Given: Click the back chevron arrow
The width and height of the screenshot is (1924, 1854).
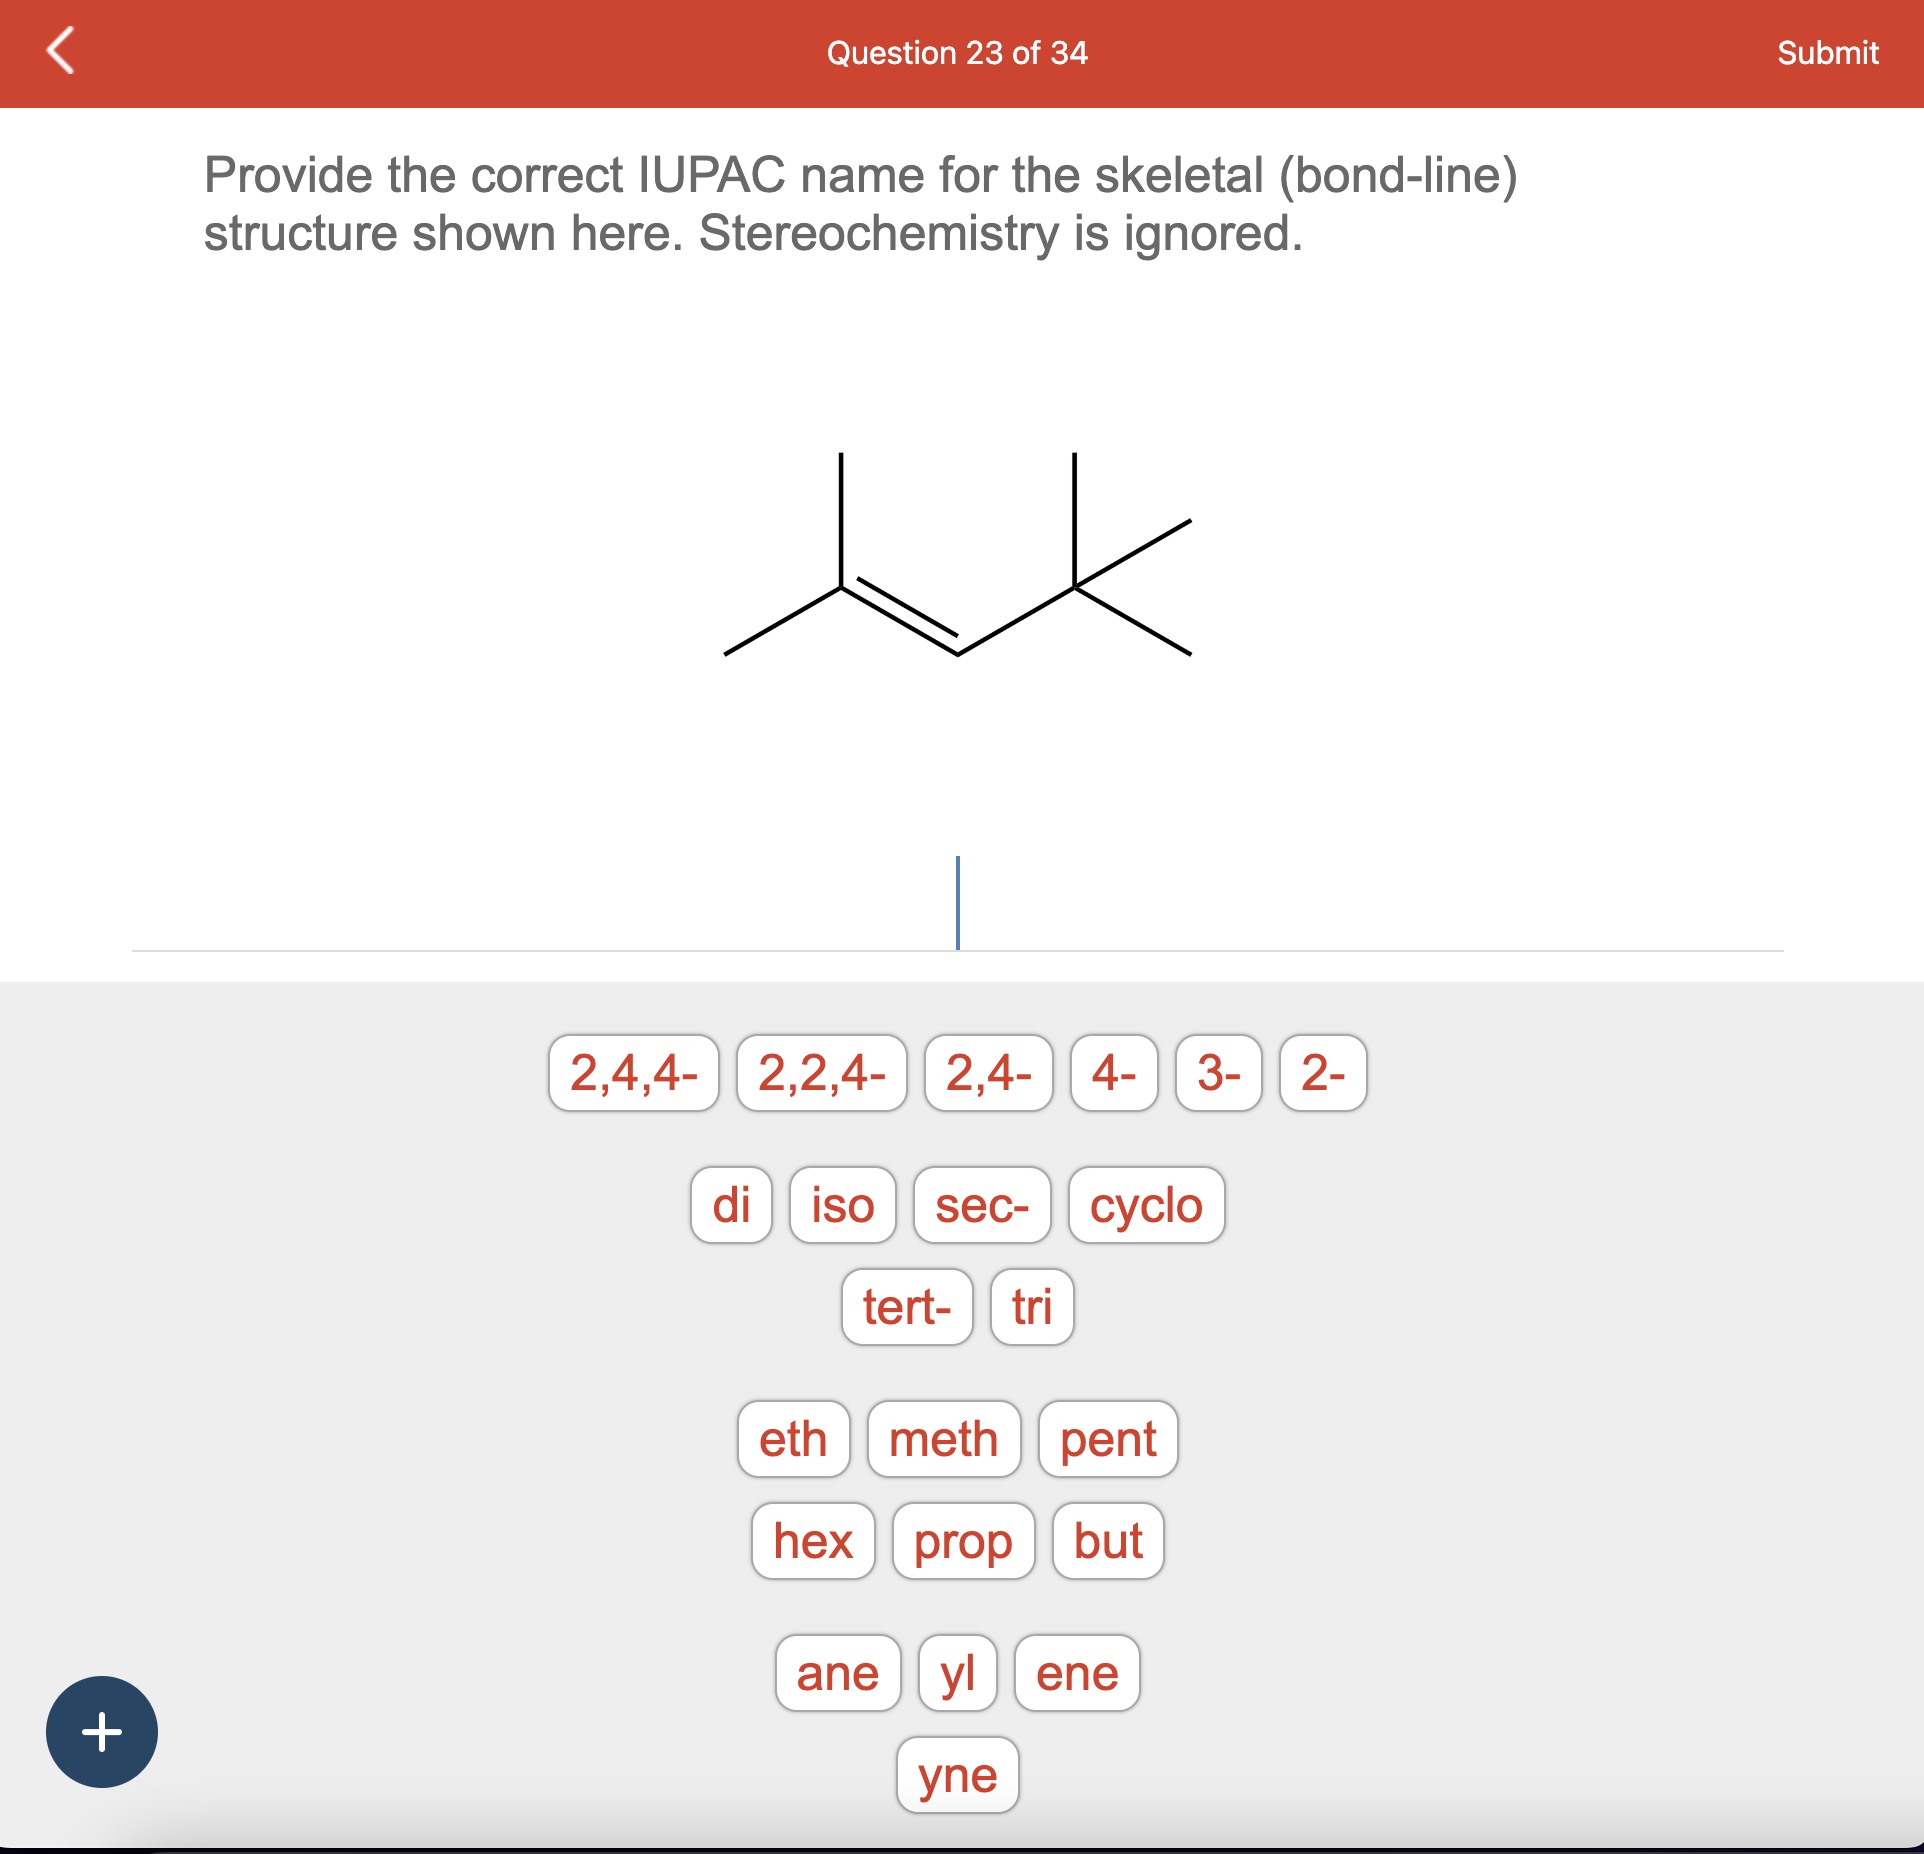Looking at the screenshot, I should click(x=60, y=54).
